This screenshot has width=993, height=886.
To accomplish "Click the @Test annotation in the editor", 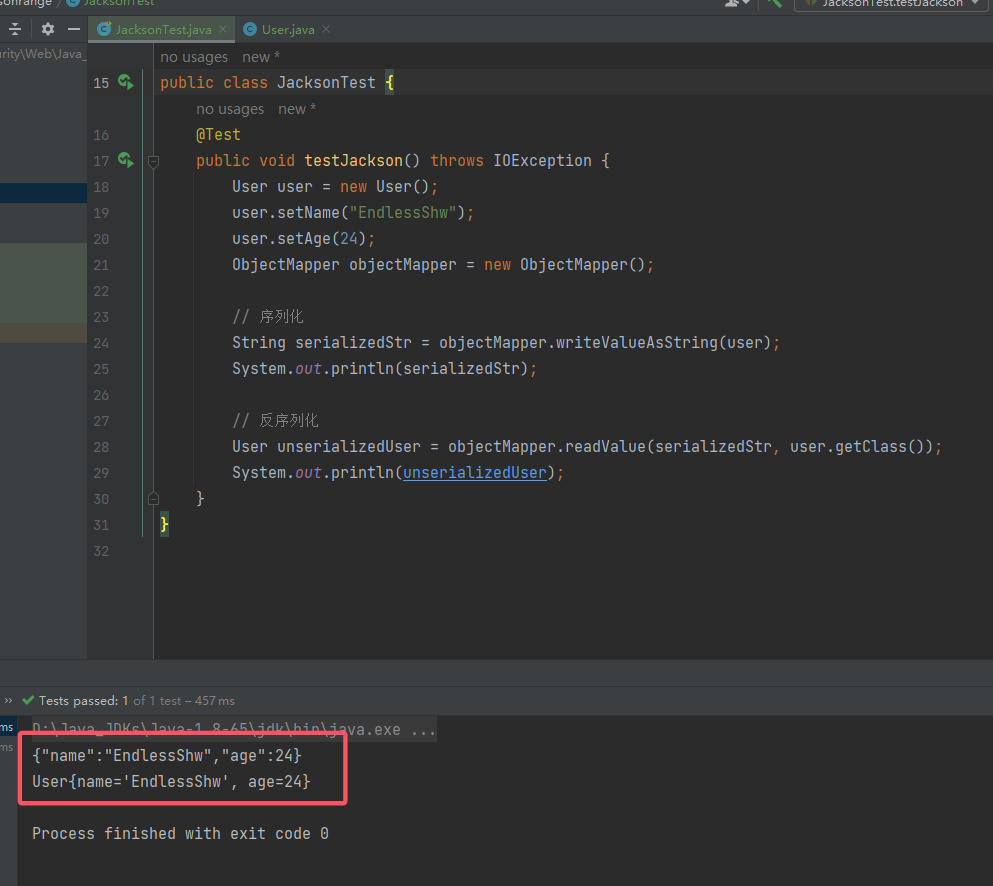I will click(x=218, y=135).
